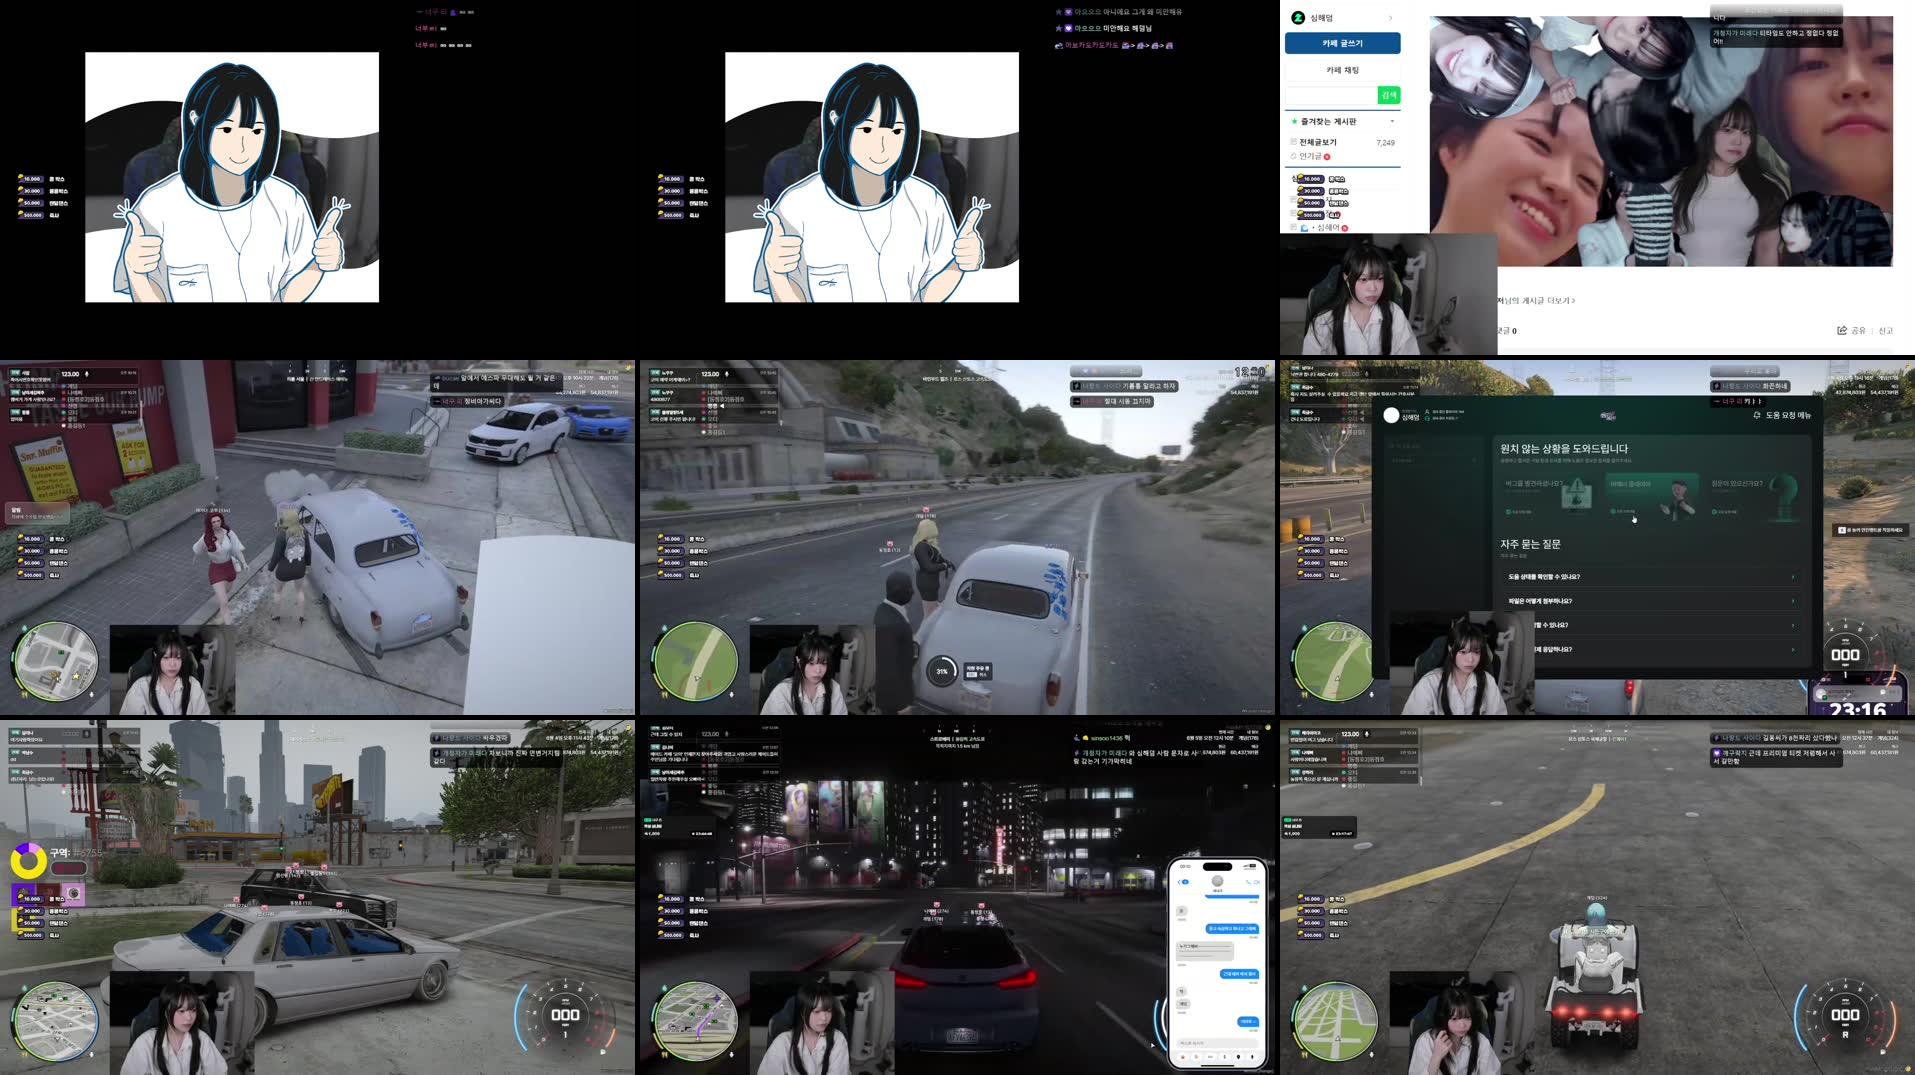Expand the chevron beside the cafe profile name
Viewport: 1915px width, 1075px height.
(x=1391, y=18)
